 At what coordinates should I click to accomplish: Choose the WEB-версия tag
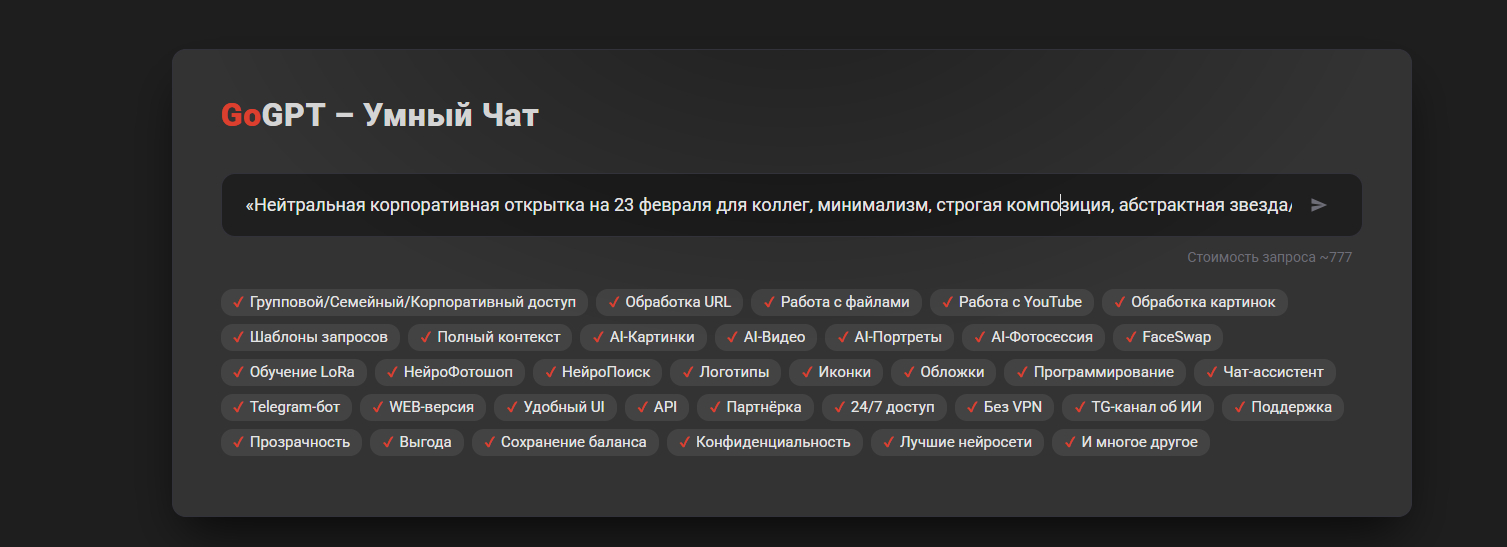[424, 407]
